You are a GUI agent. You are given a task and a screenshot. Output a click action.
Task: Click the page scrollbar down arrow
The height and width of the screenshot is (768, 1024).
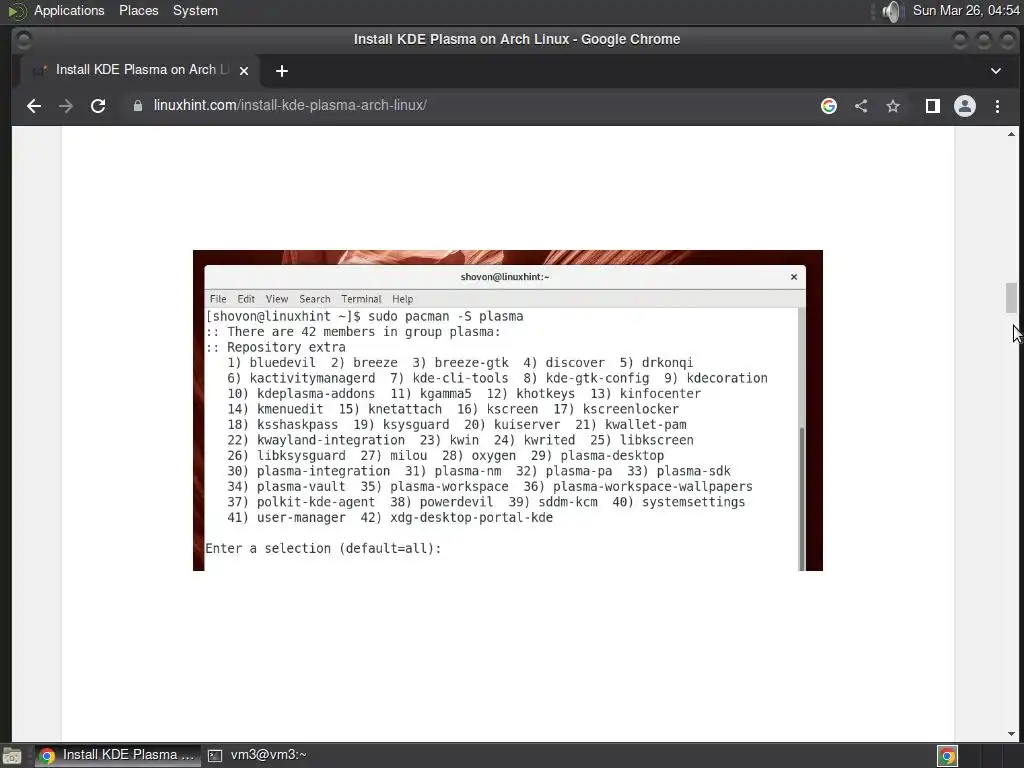point(1012,734)
